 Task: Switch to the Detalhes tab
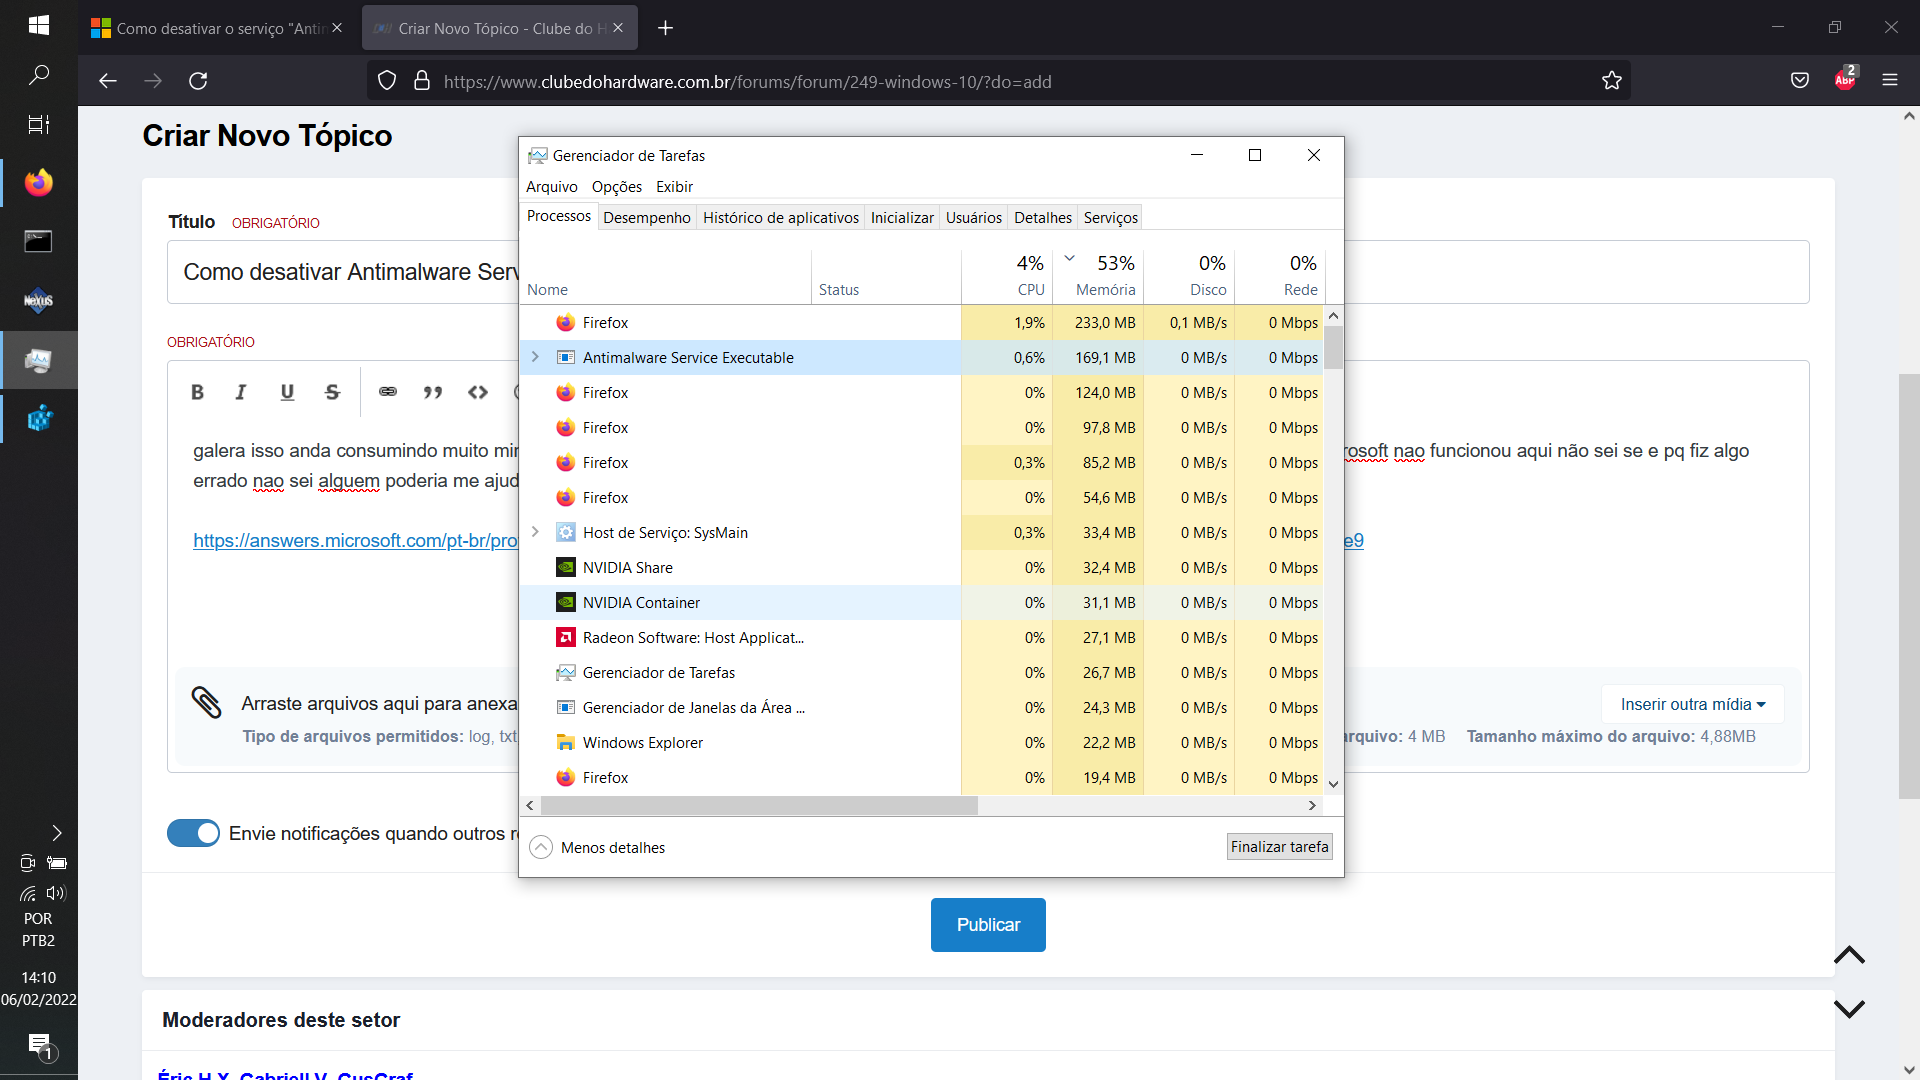(x=1043, y=218)
